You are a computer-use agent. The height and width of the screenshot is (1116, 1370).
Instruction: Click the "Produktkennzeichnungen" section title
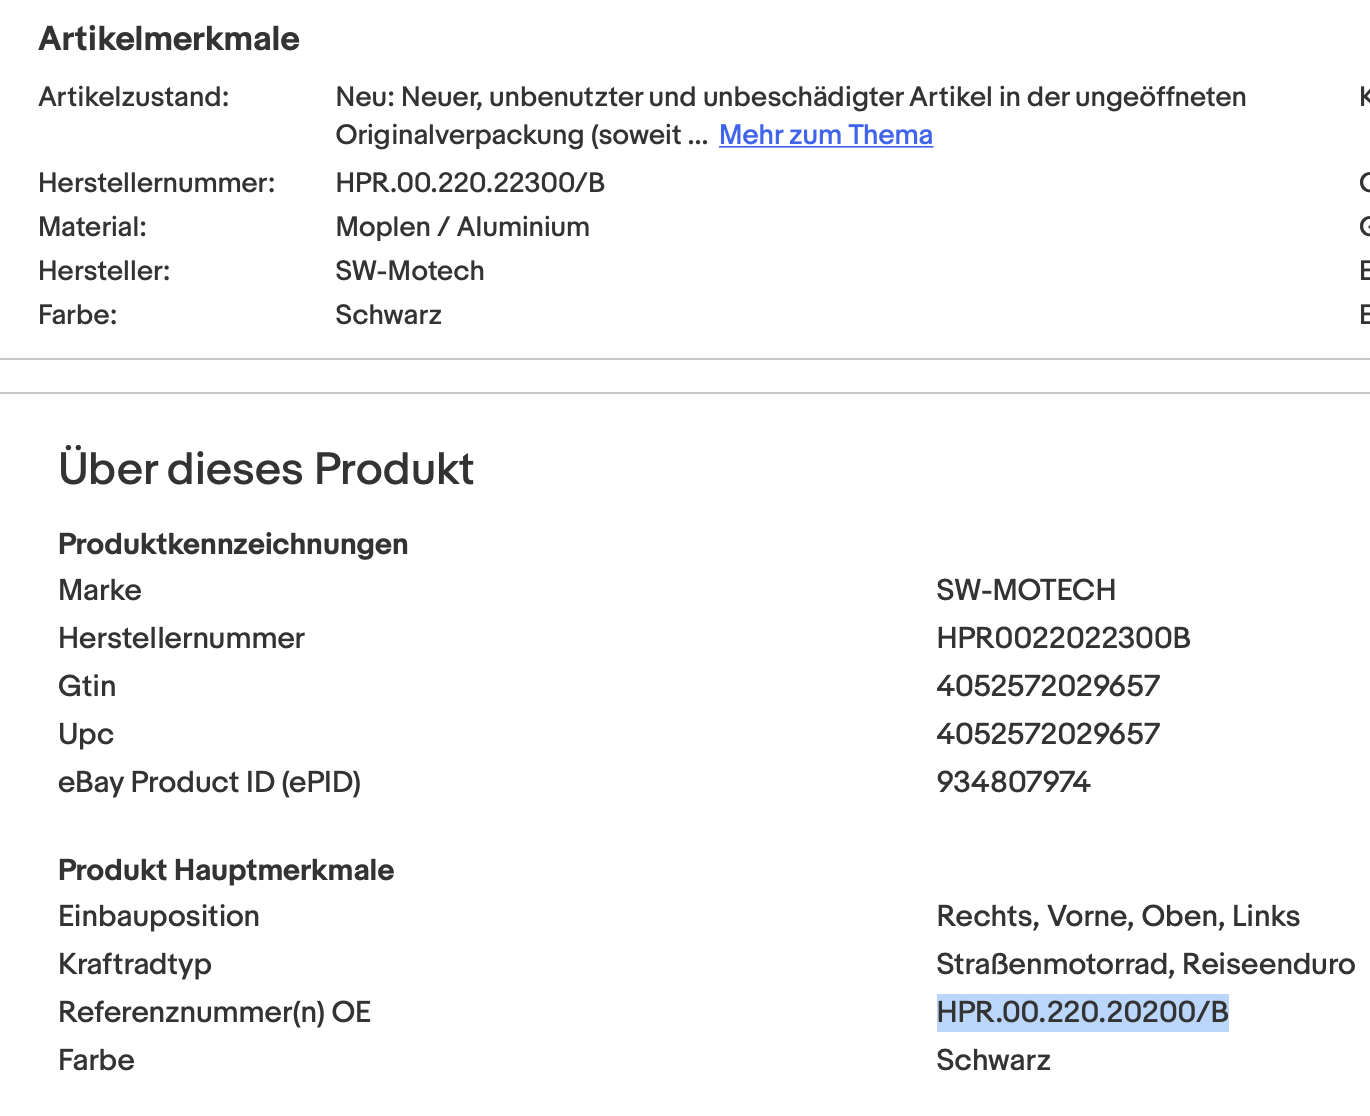pyautogui.click(x=233, y=544)
